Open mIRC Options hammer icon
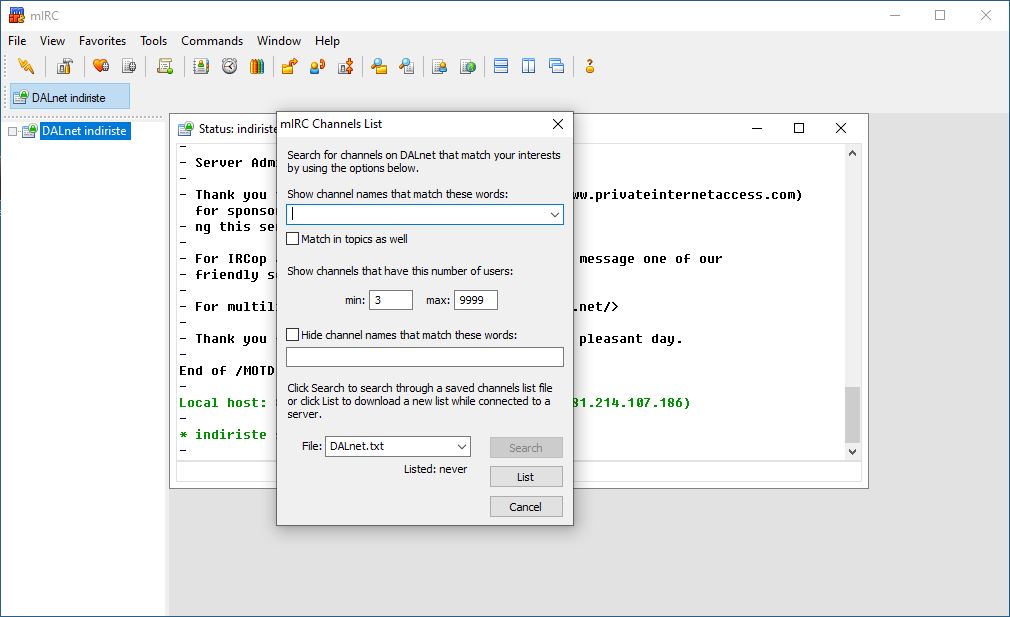 click(x=64, y=66)
